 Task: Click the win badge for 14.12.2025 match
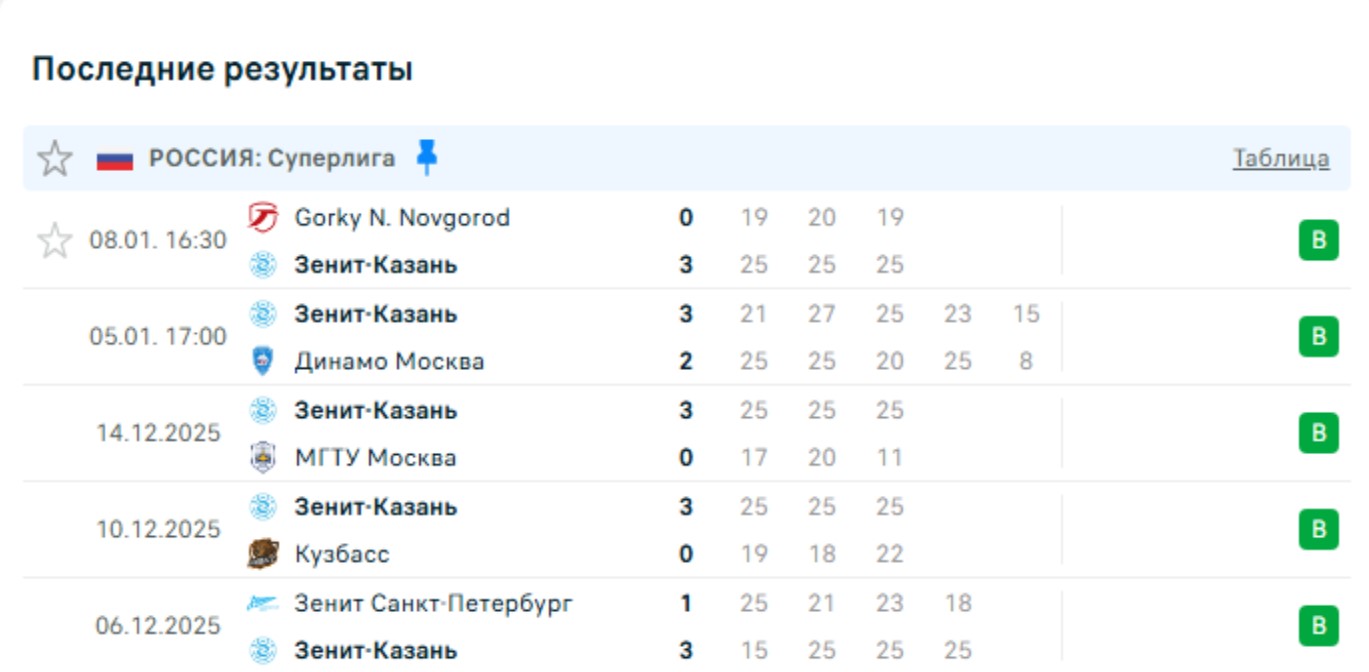1318,433
